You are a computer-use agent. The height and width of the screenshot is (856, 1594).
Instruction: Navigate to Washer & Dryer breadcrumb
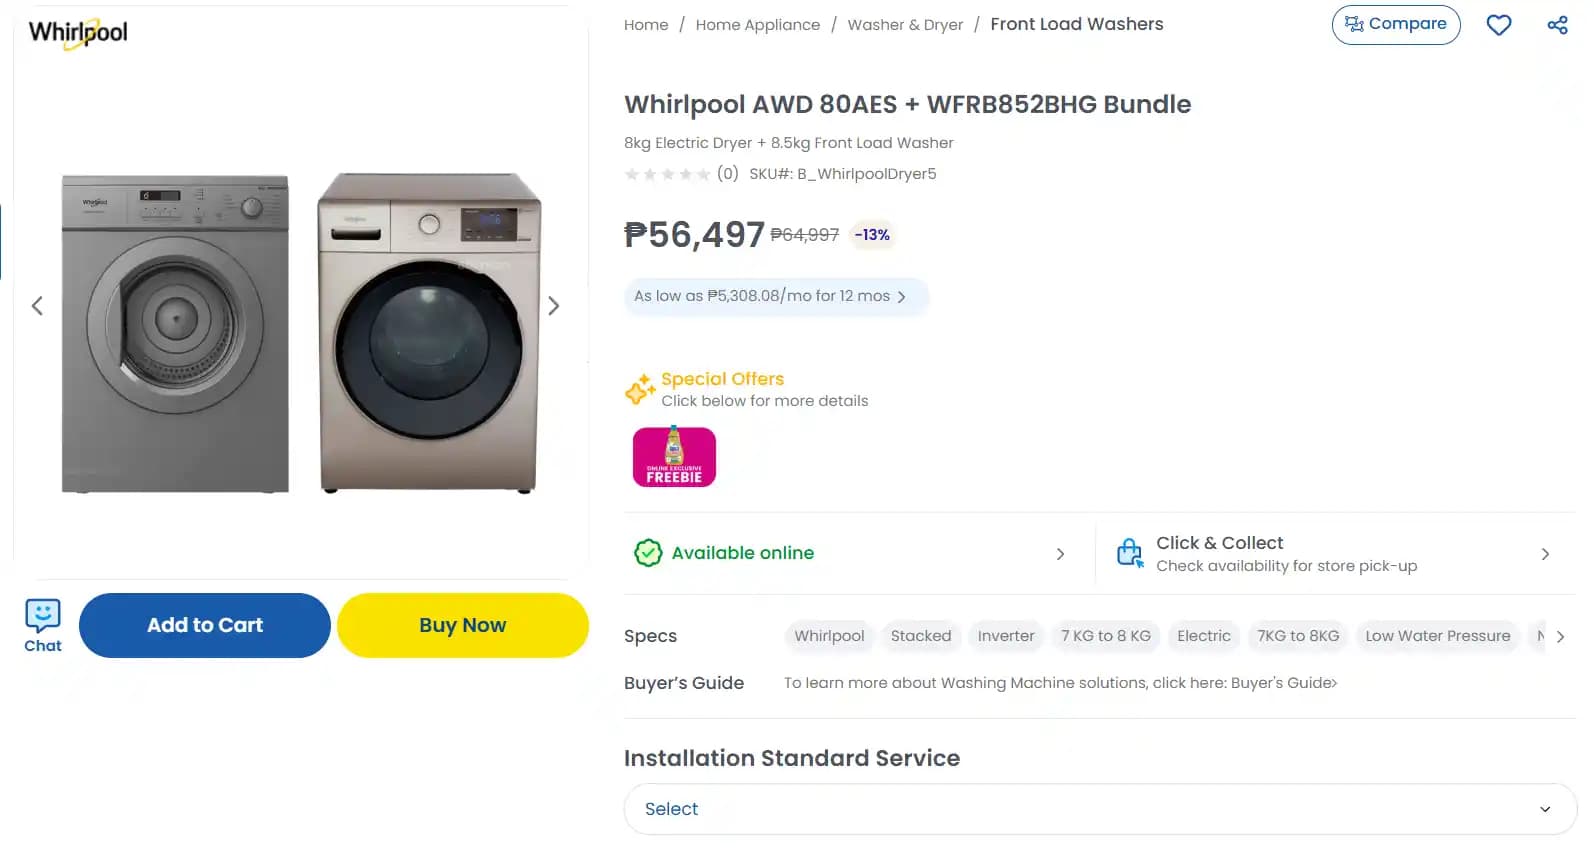905,25
